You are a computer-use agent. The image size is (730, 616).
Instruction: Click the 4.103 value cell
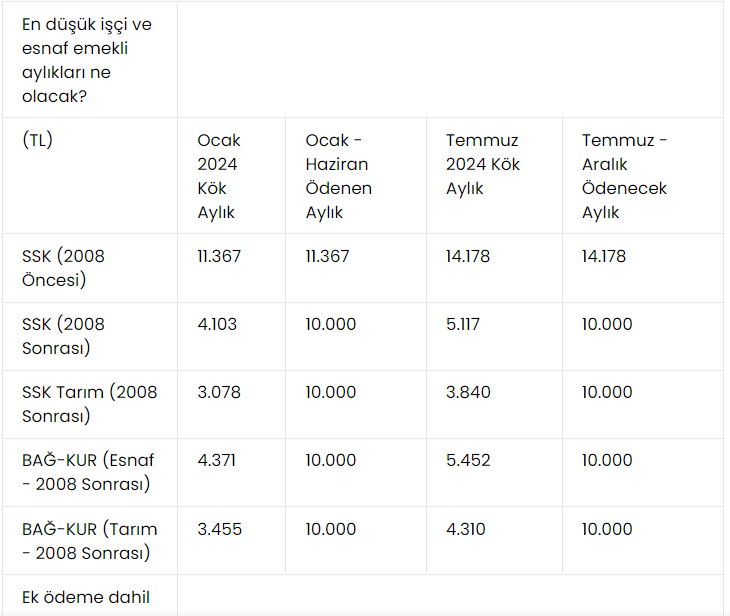(x=218, y=324)
